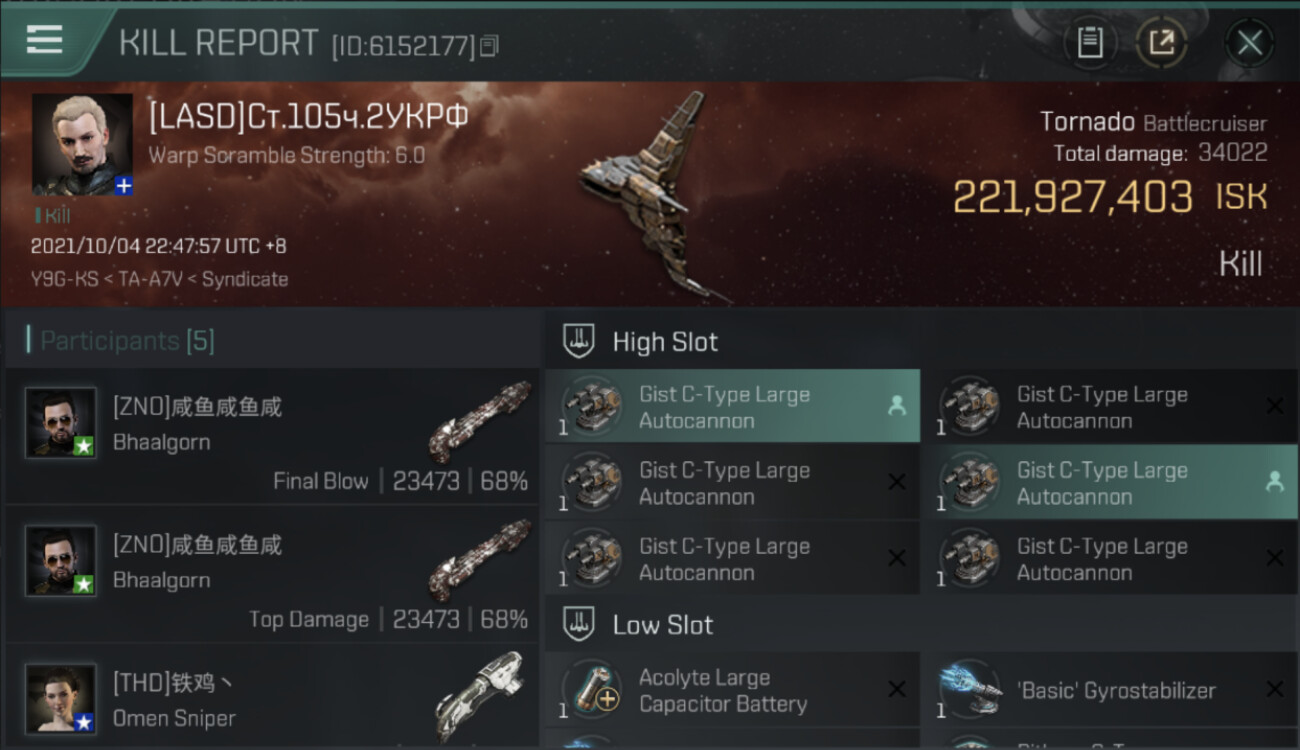Expand the High Slot section header
1300x750 pixels.
point(922,341)
